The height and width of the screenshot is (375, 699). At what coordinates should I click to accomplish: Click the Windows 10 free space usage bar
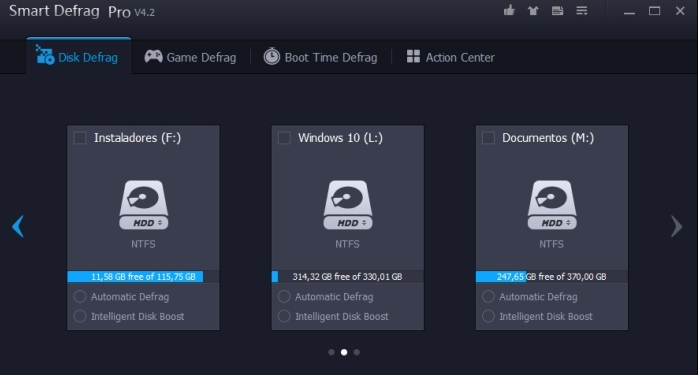tap(347, 276)
